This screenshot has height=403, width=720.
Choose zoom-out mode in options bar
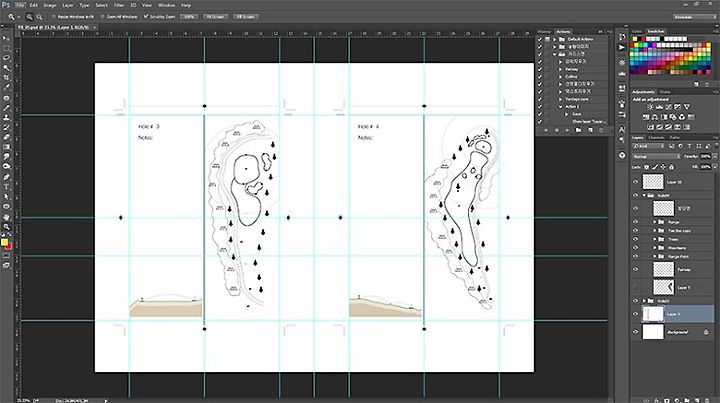pyautogui.click(x=39, y=17)
